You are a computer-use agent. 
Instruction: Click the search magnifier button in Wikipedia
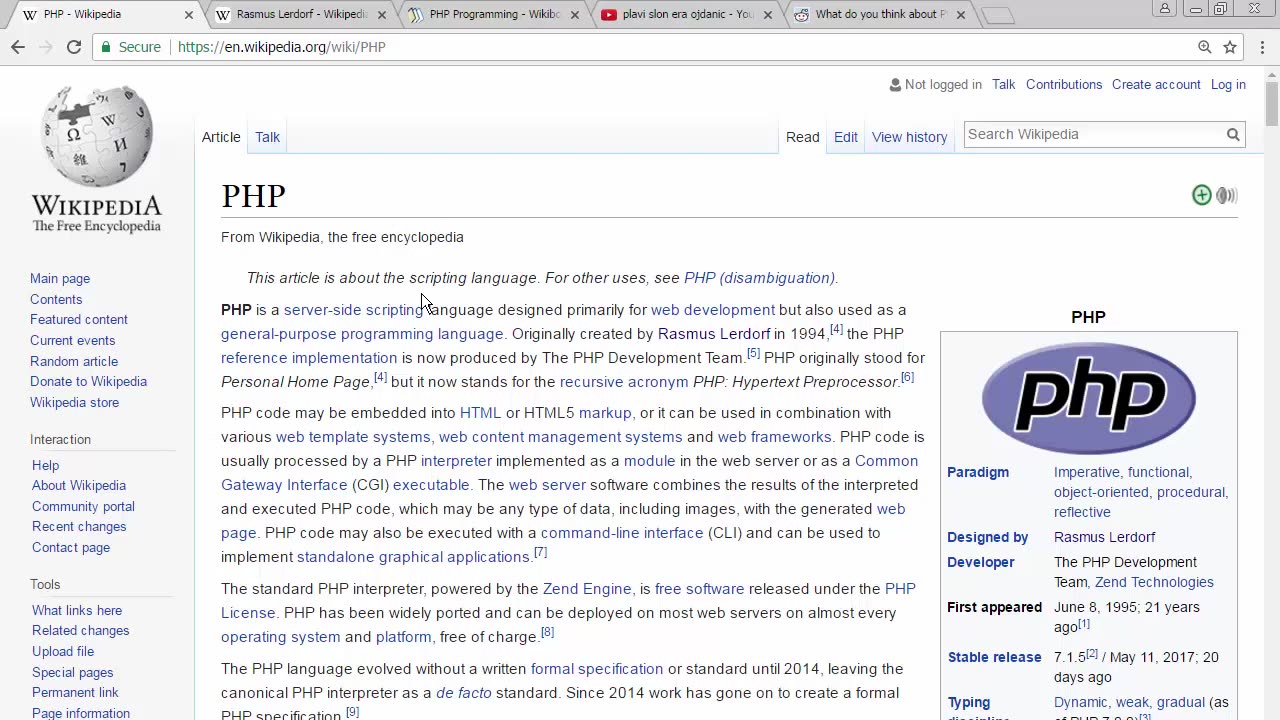click(1233, 134)
